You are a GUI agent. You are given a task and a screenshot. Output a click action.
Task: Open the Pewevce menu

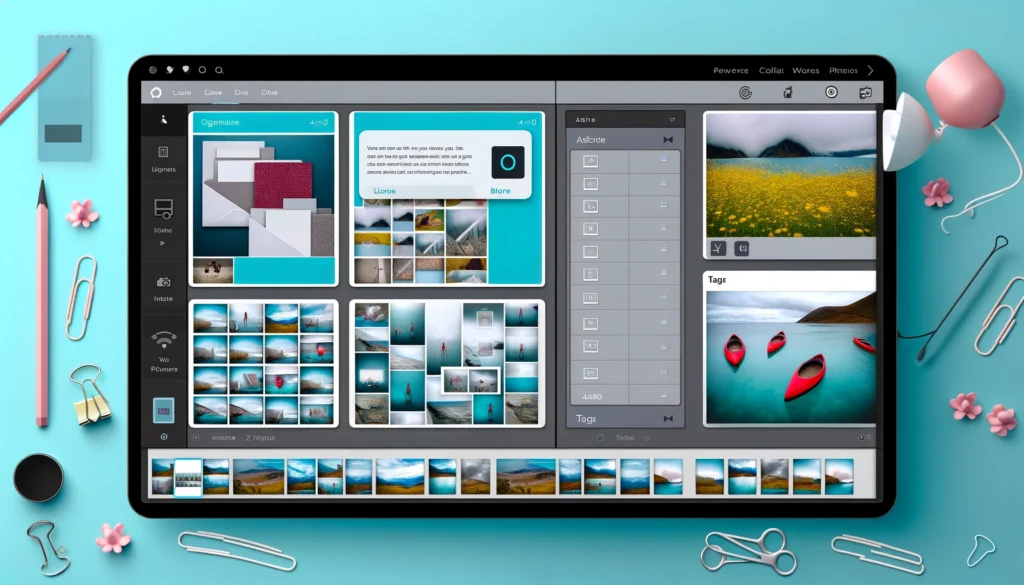[x=731, y=71]
